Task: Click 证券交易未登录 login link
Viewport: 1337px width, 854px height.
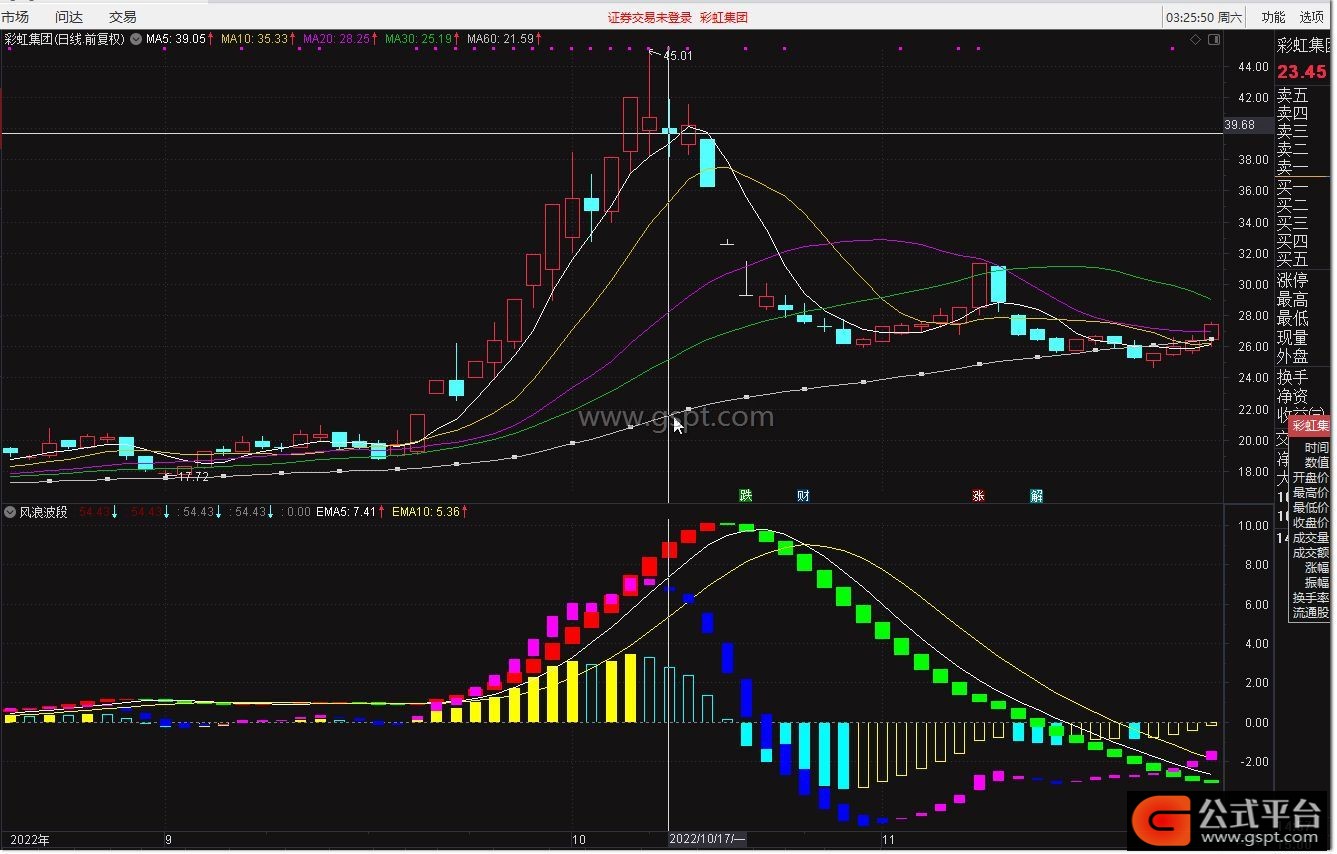Action: pos(650,17)
